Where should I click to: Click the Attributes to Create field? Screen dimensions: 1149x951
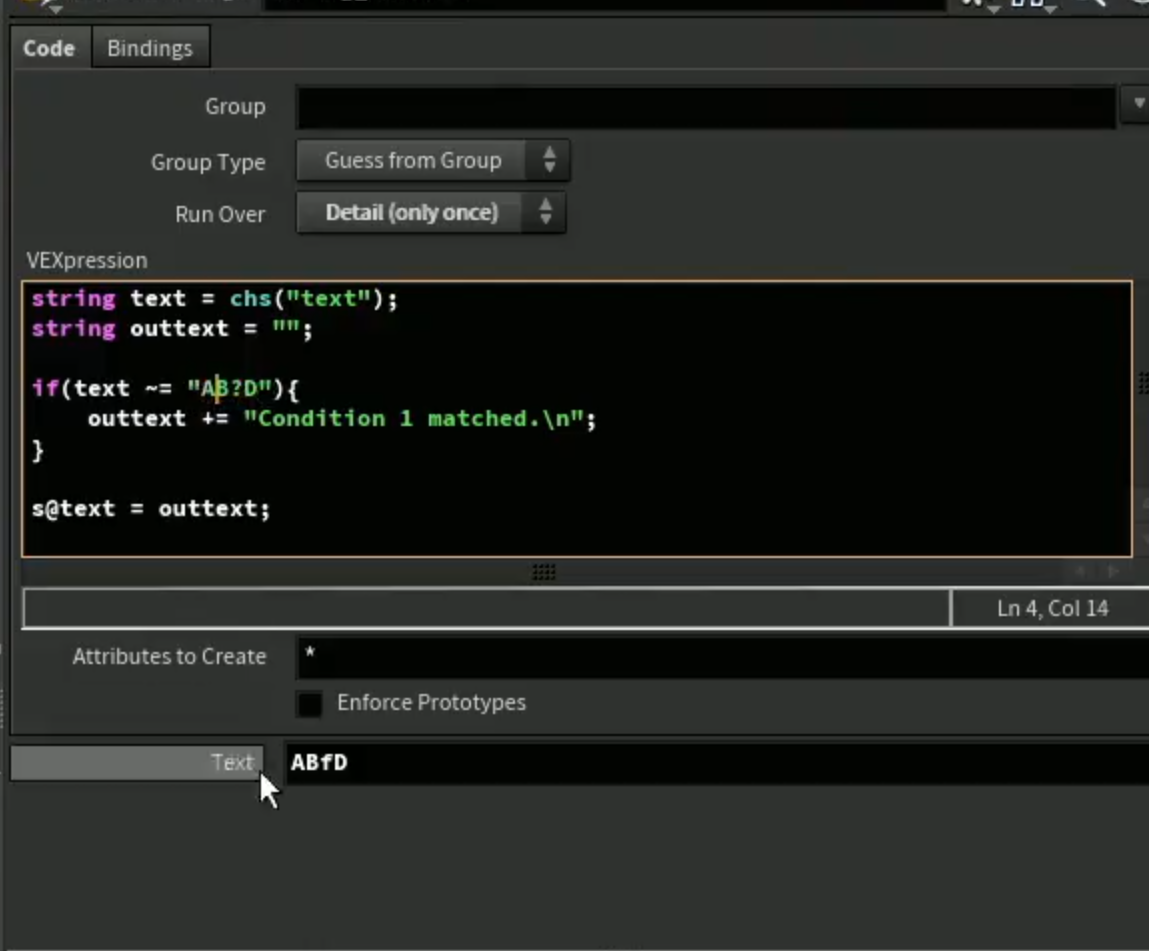723,657
